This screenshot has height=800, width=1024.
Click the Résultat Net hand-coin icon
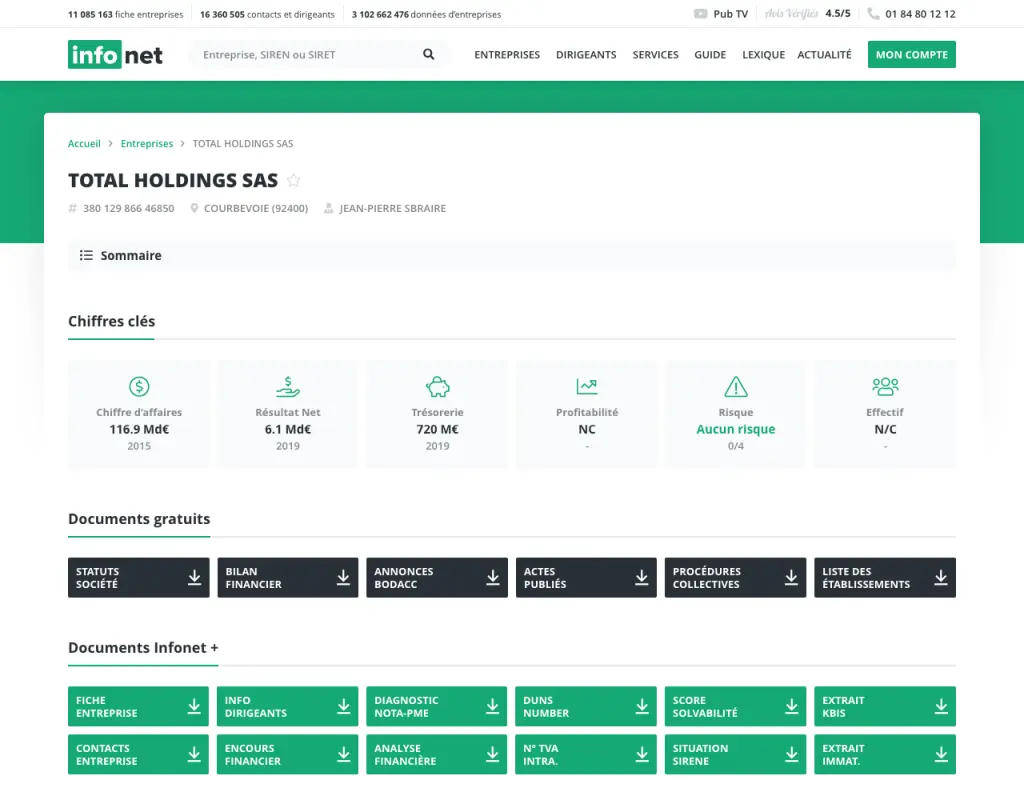[287, 387]
